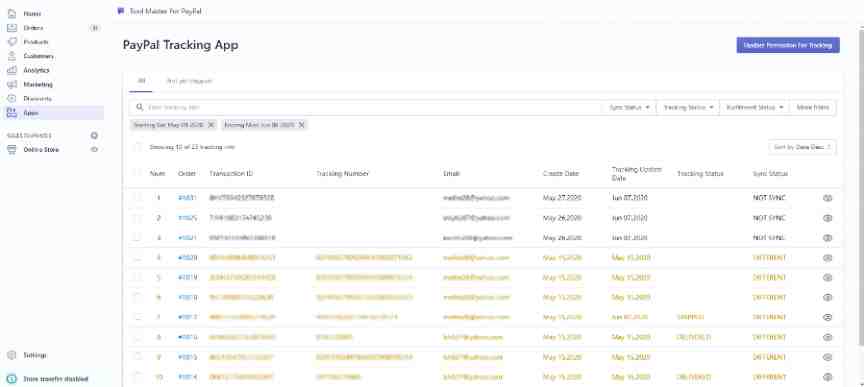864x387 pixels.
Task: Open the Customers page
Action: point(39,56)
